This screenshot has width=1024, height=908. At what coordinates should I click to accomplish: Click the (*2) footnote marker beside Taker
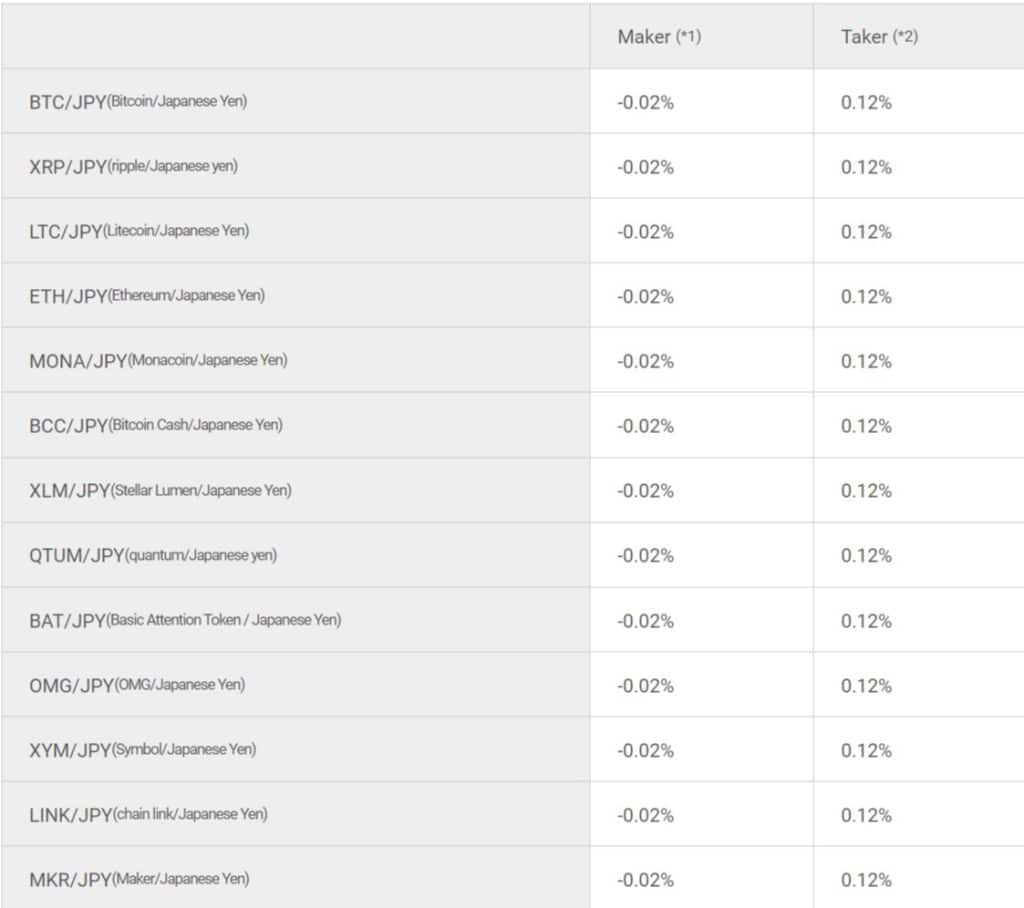click(x=905, y=37)
